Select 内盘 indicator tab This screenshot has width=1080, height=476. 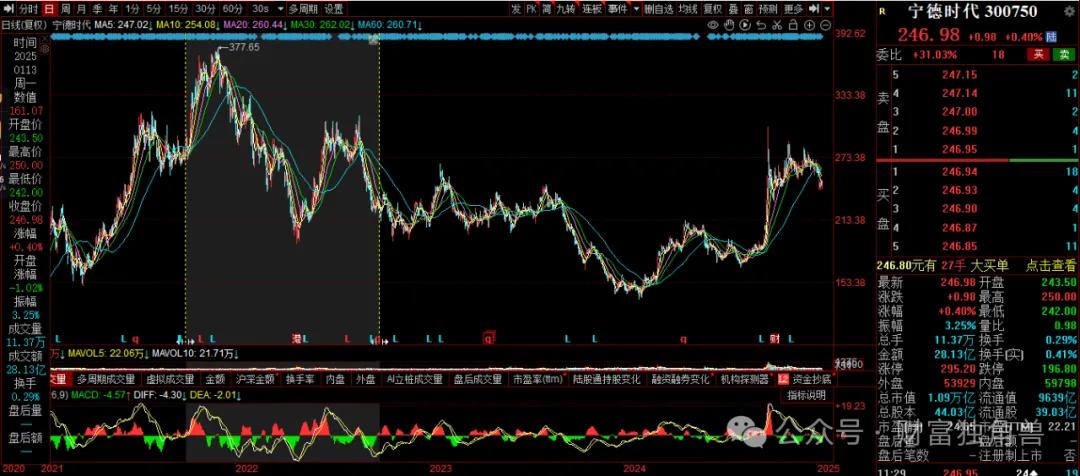pyautogui.click(x=335, y=380)
